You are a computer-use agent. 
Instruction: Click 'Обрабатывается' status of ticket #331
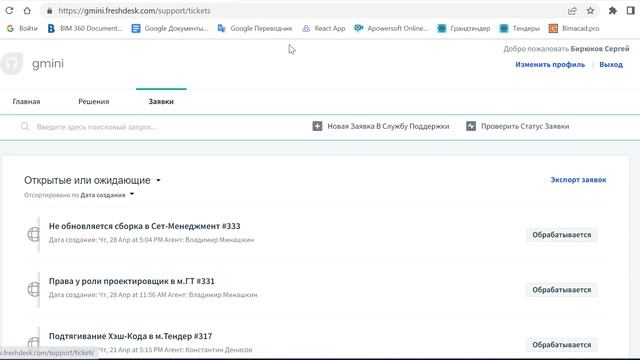click(562, 290)
